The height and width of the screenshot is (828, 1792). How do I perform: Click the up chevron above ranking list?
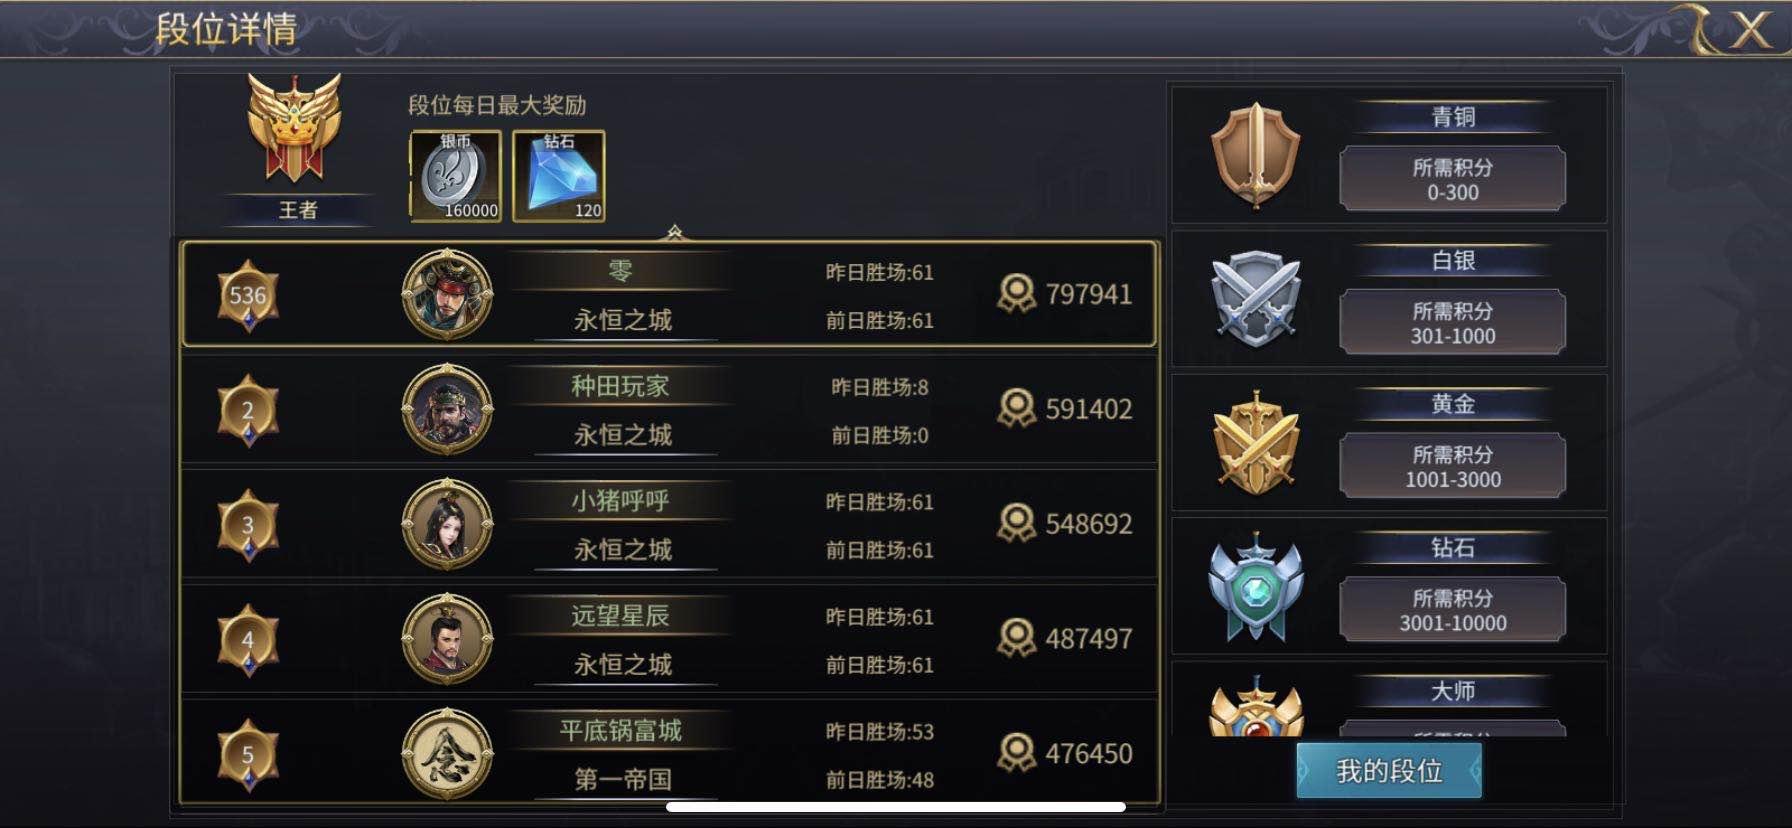tap(674, 233)
